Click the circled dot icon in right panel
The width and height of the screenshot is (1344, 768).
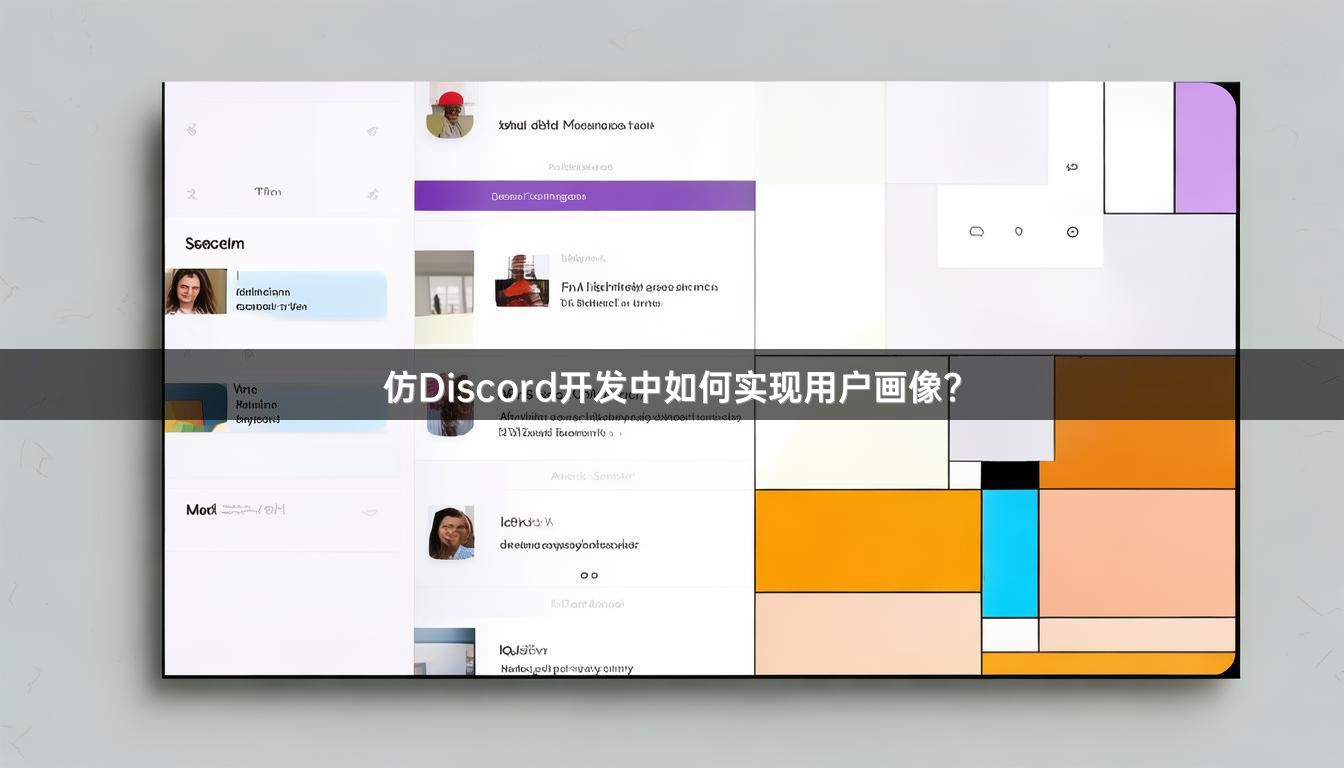coord(1072,232)
